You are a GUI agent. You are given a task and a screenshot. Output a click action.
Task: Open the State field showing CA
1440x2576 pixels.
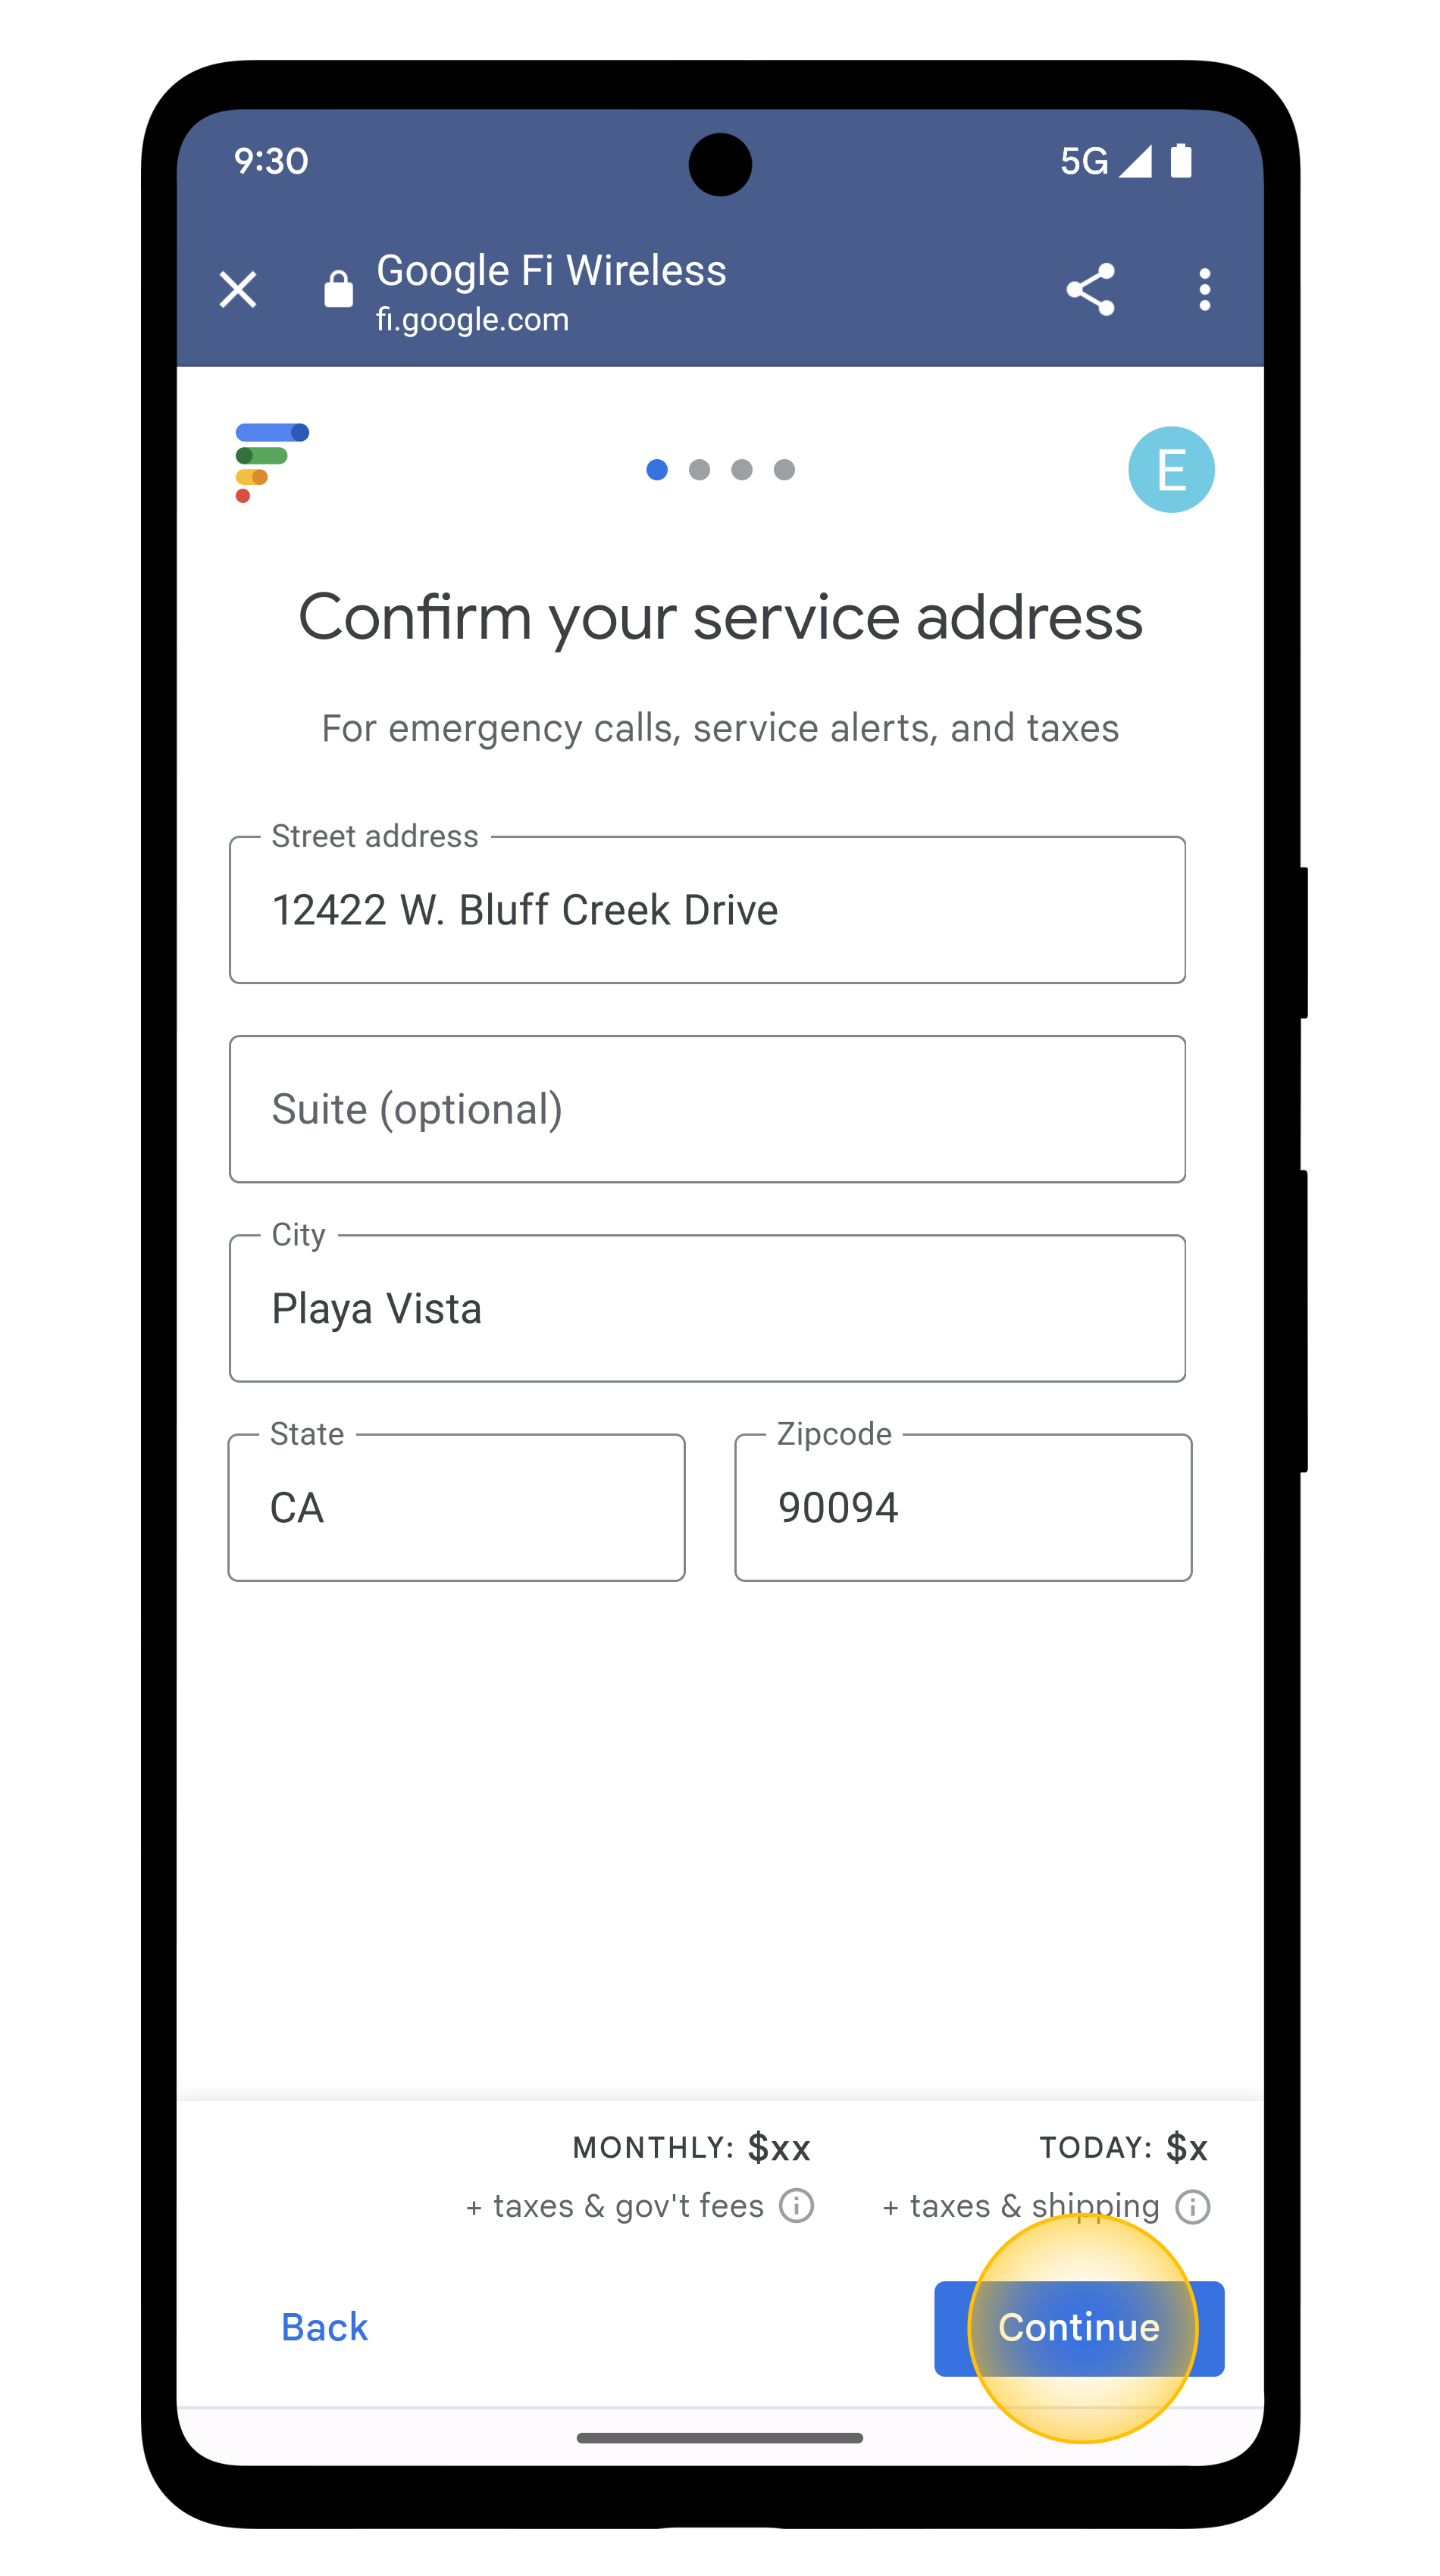pos(456,1508)
